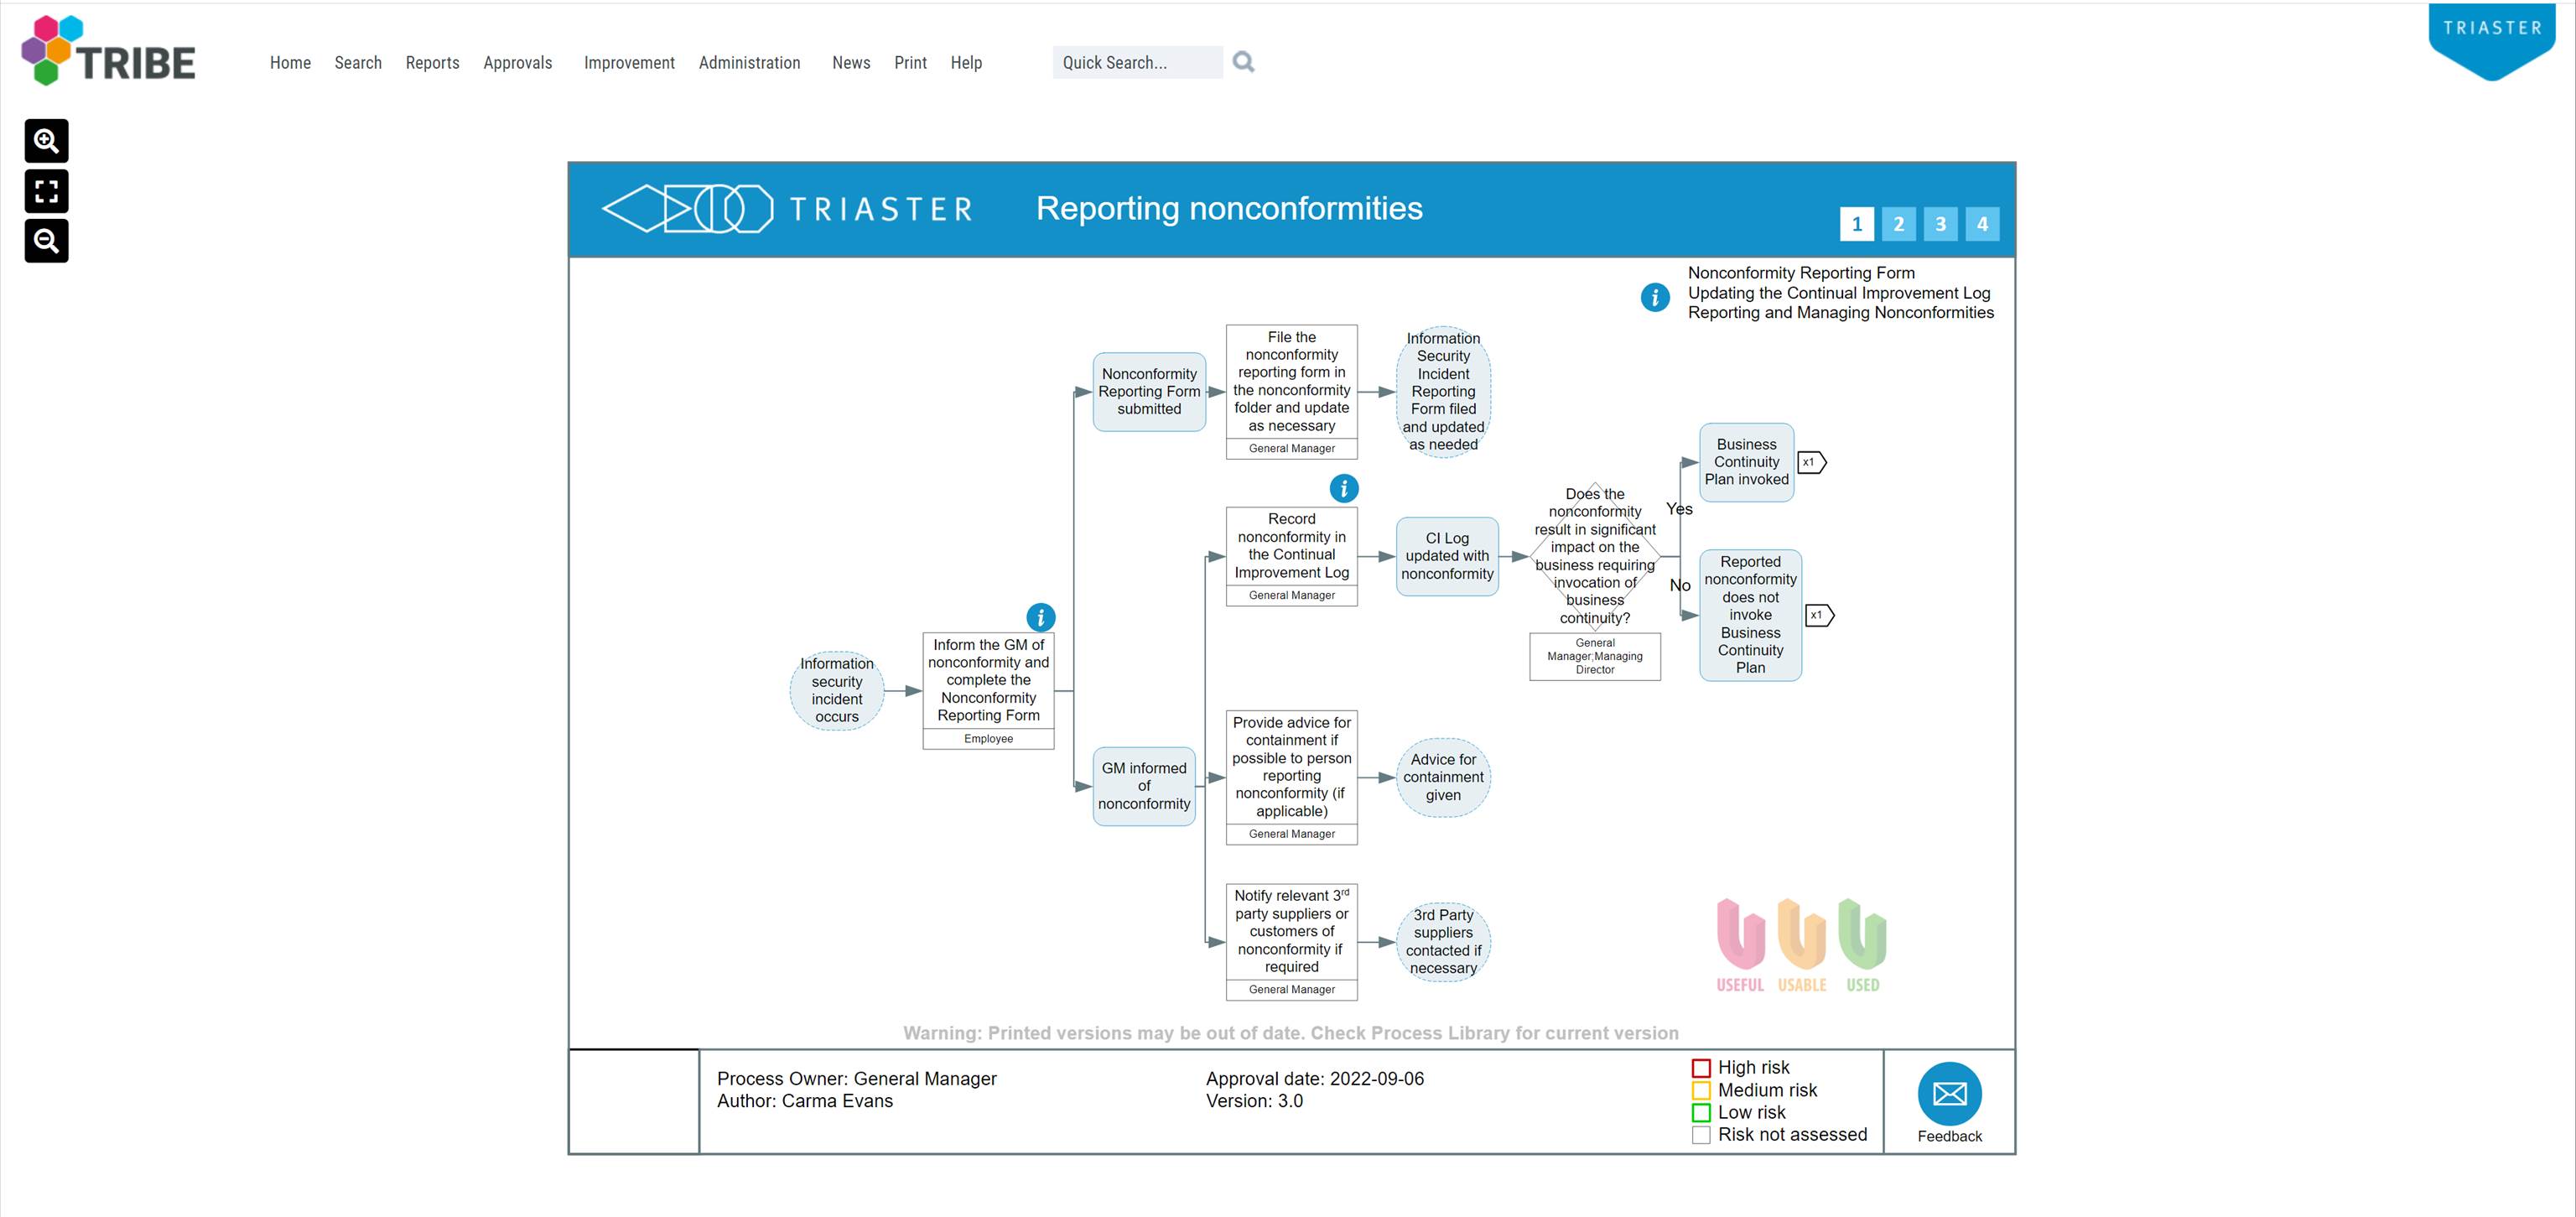2576x1217 pixels.
Task: Click the info icon beside Nonconformity Reporting Form links
Action: [1655, 297]
